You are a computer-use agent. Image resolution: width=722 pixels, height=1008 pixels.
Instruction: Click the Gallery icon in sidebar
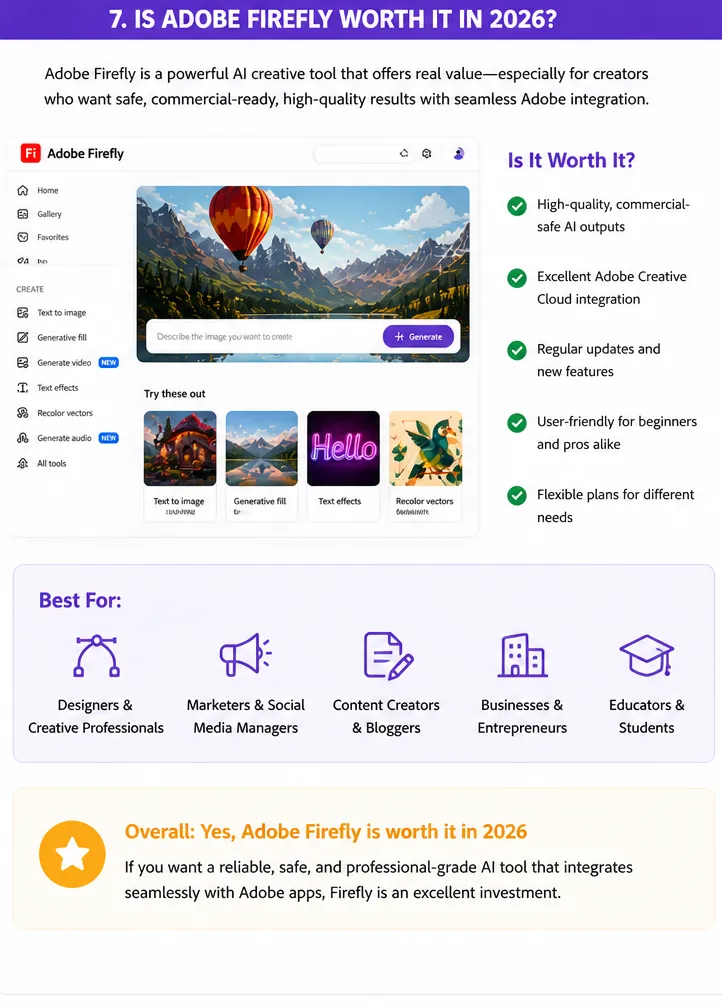(23, 214)
